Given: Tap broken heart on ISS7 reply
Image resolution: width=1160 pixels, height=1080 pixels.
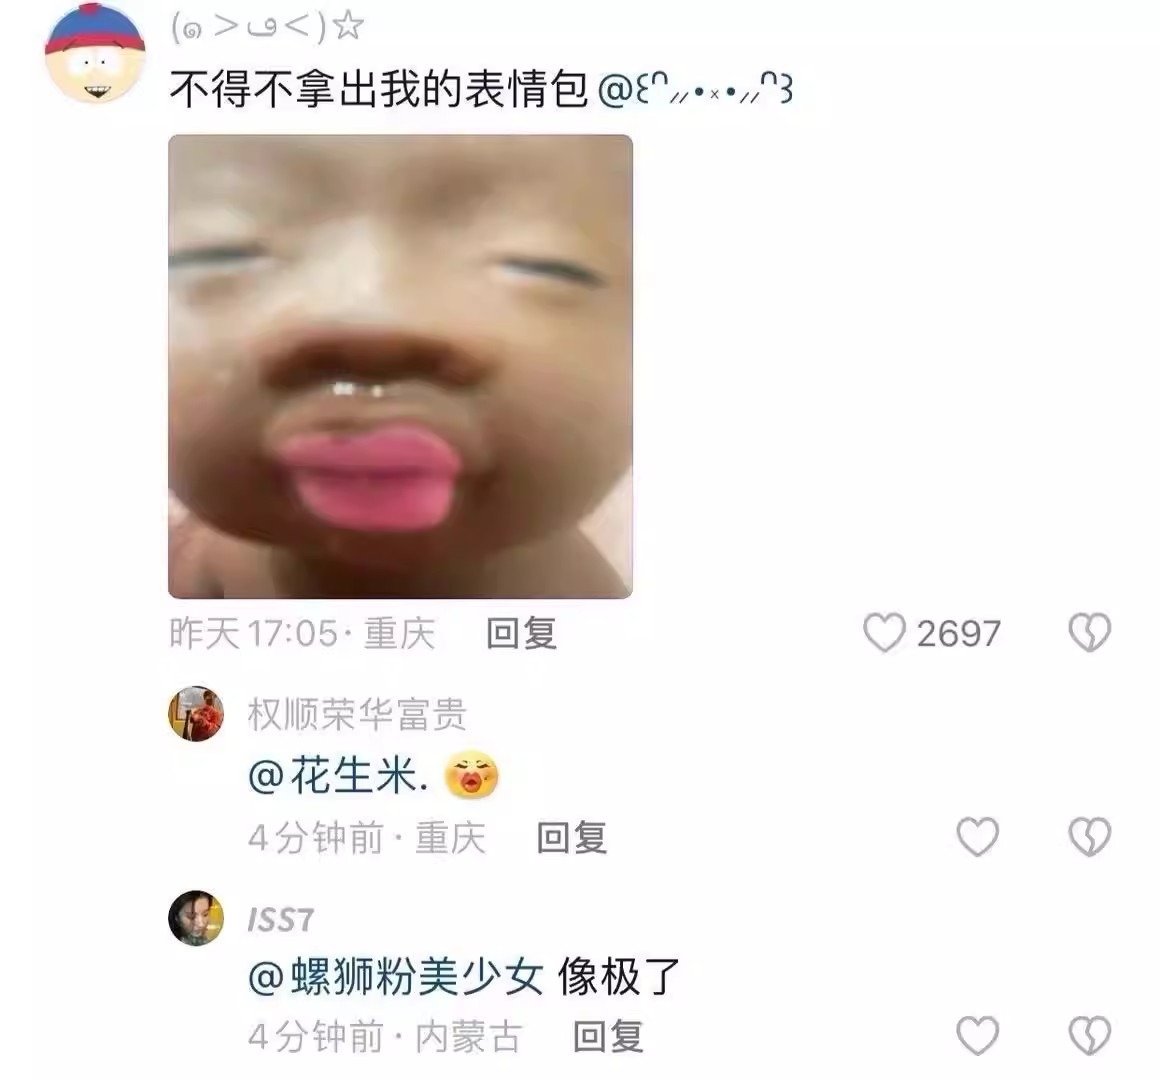Looking at the screenshot, I should 1090,1035.
